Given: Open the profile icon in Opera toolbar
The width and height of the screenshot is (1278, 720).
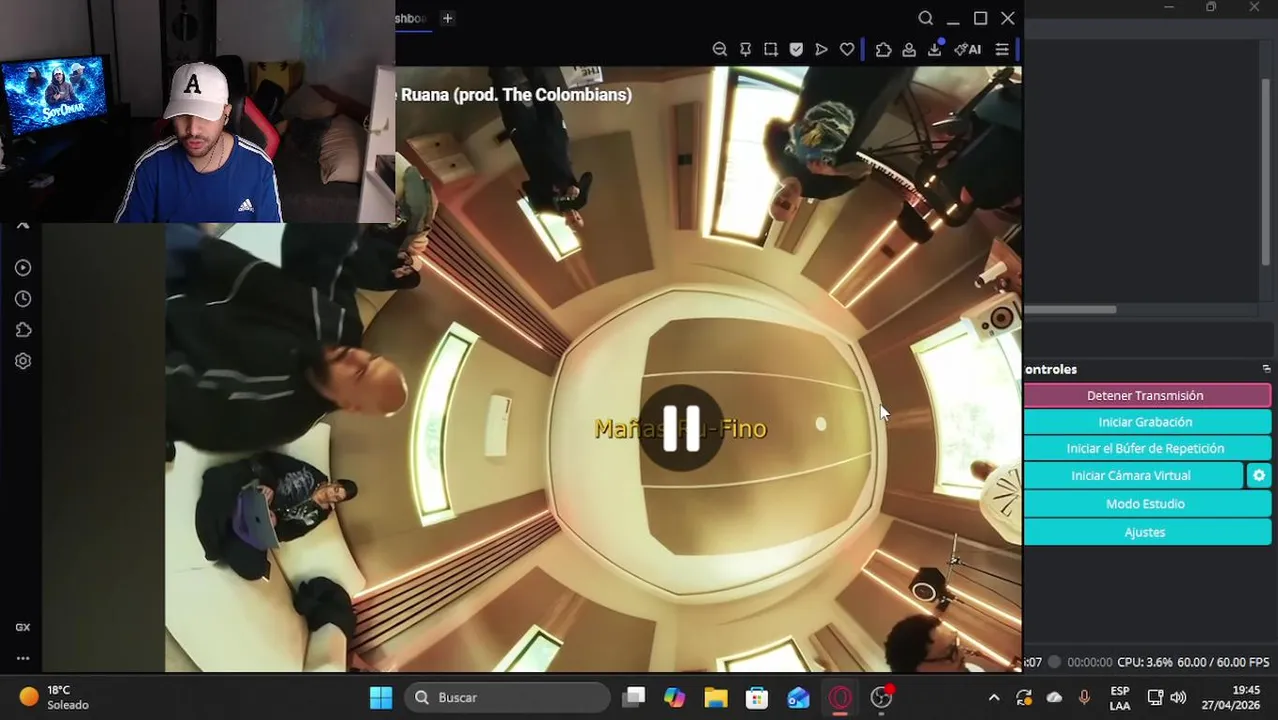Looking at the screenshot, I should [x=909, y=49].
